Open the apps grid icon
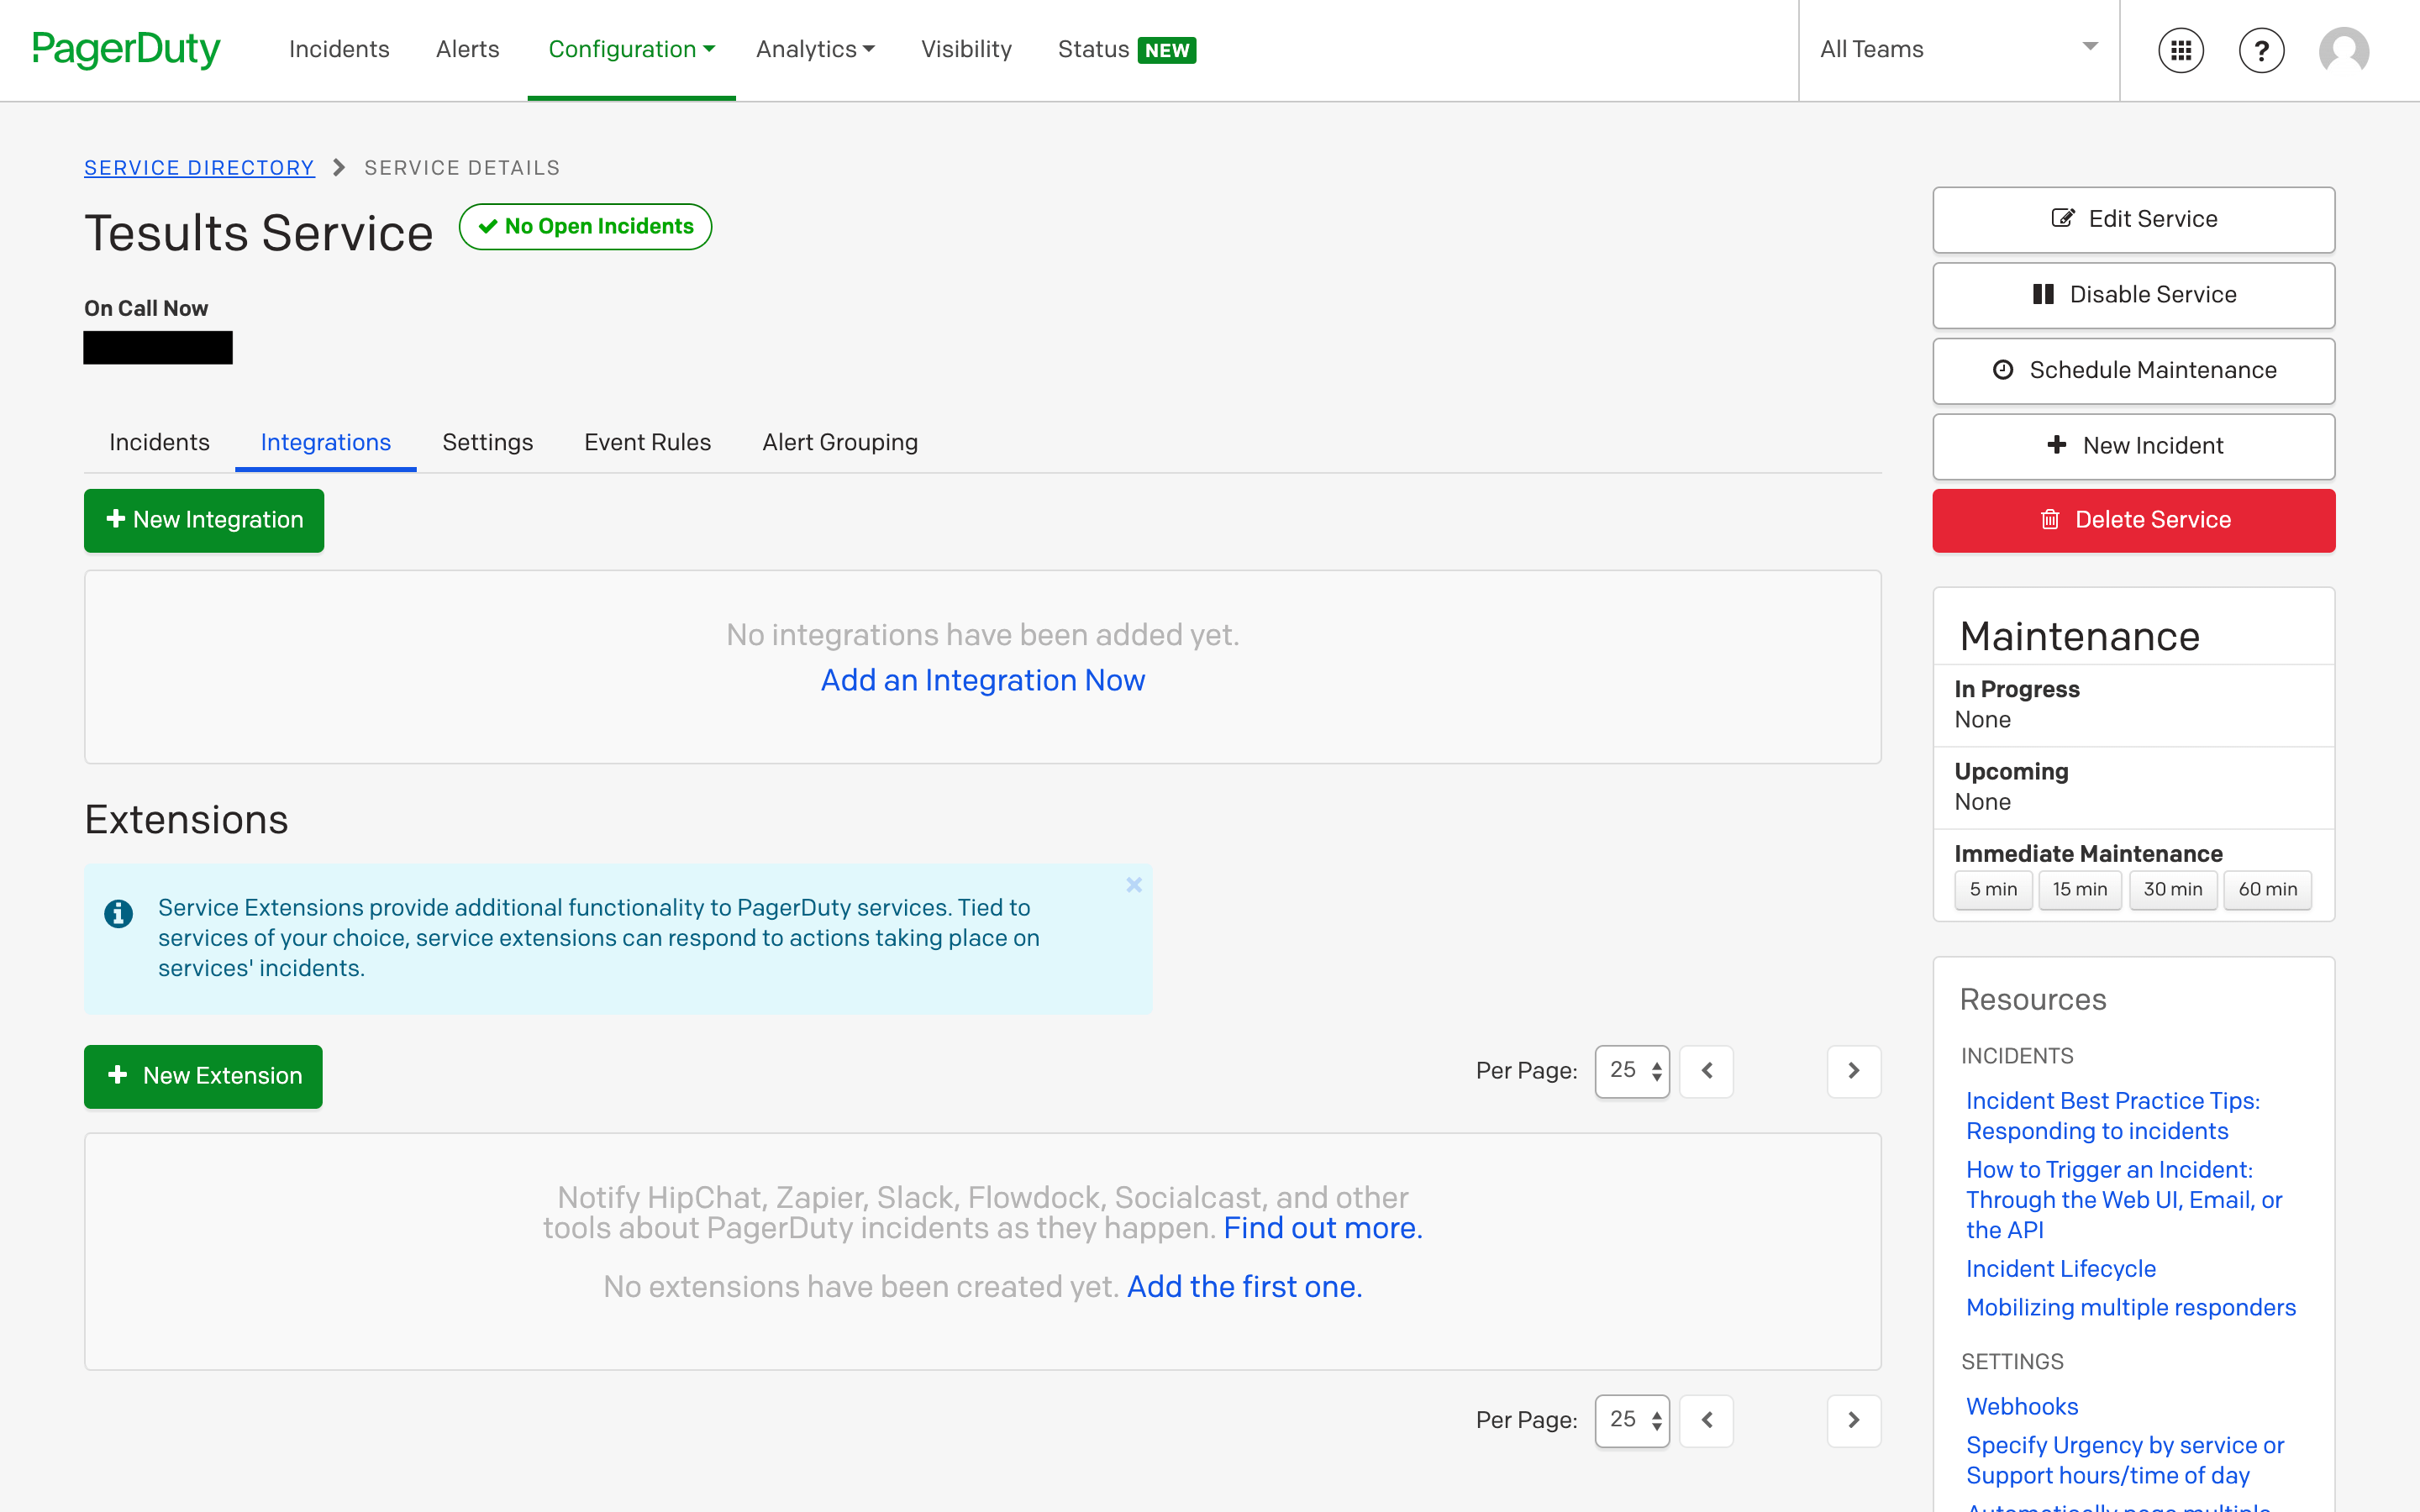 pos(2180,50)
